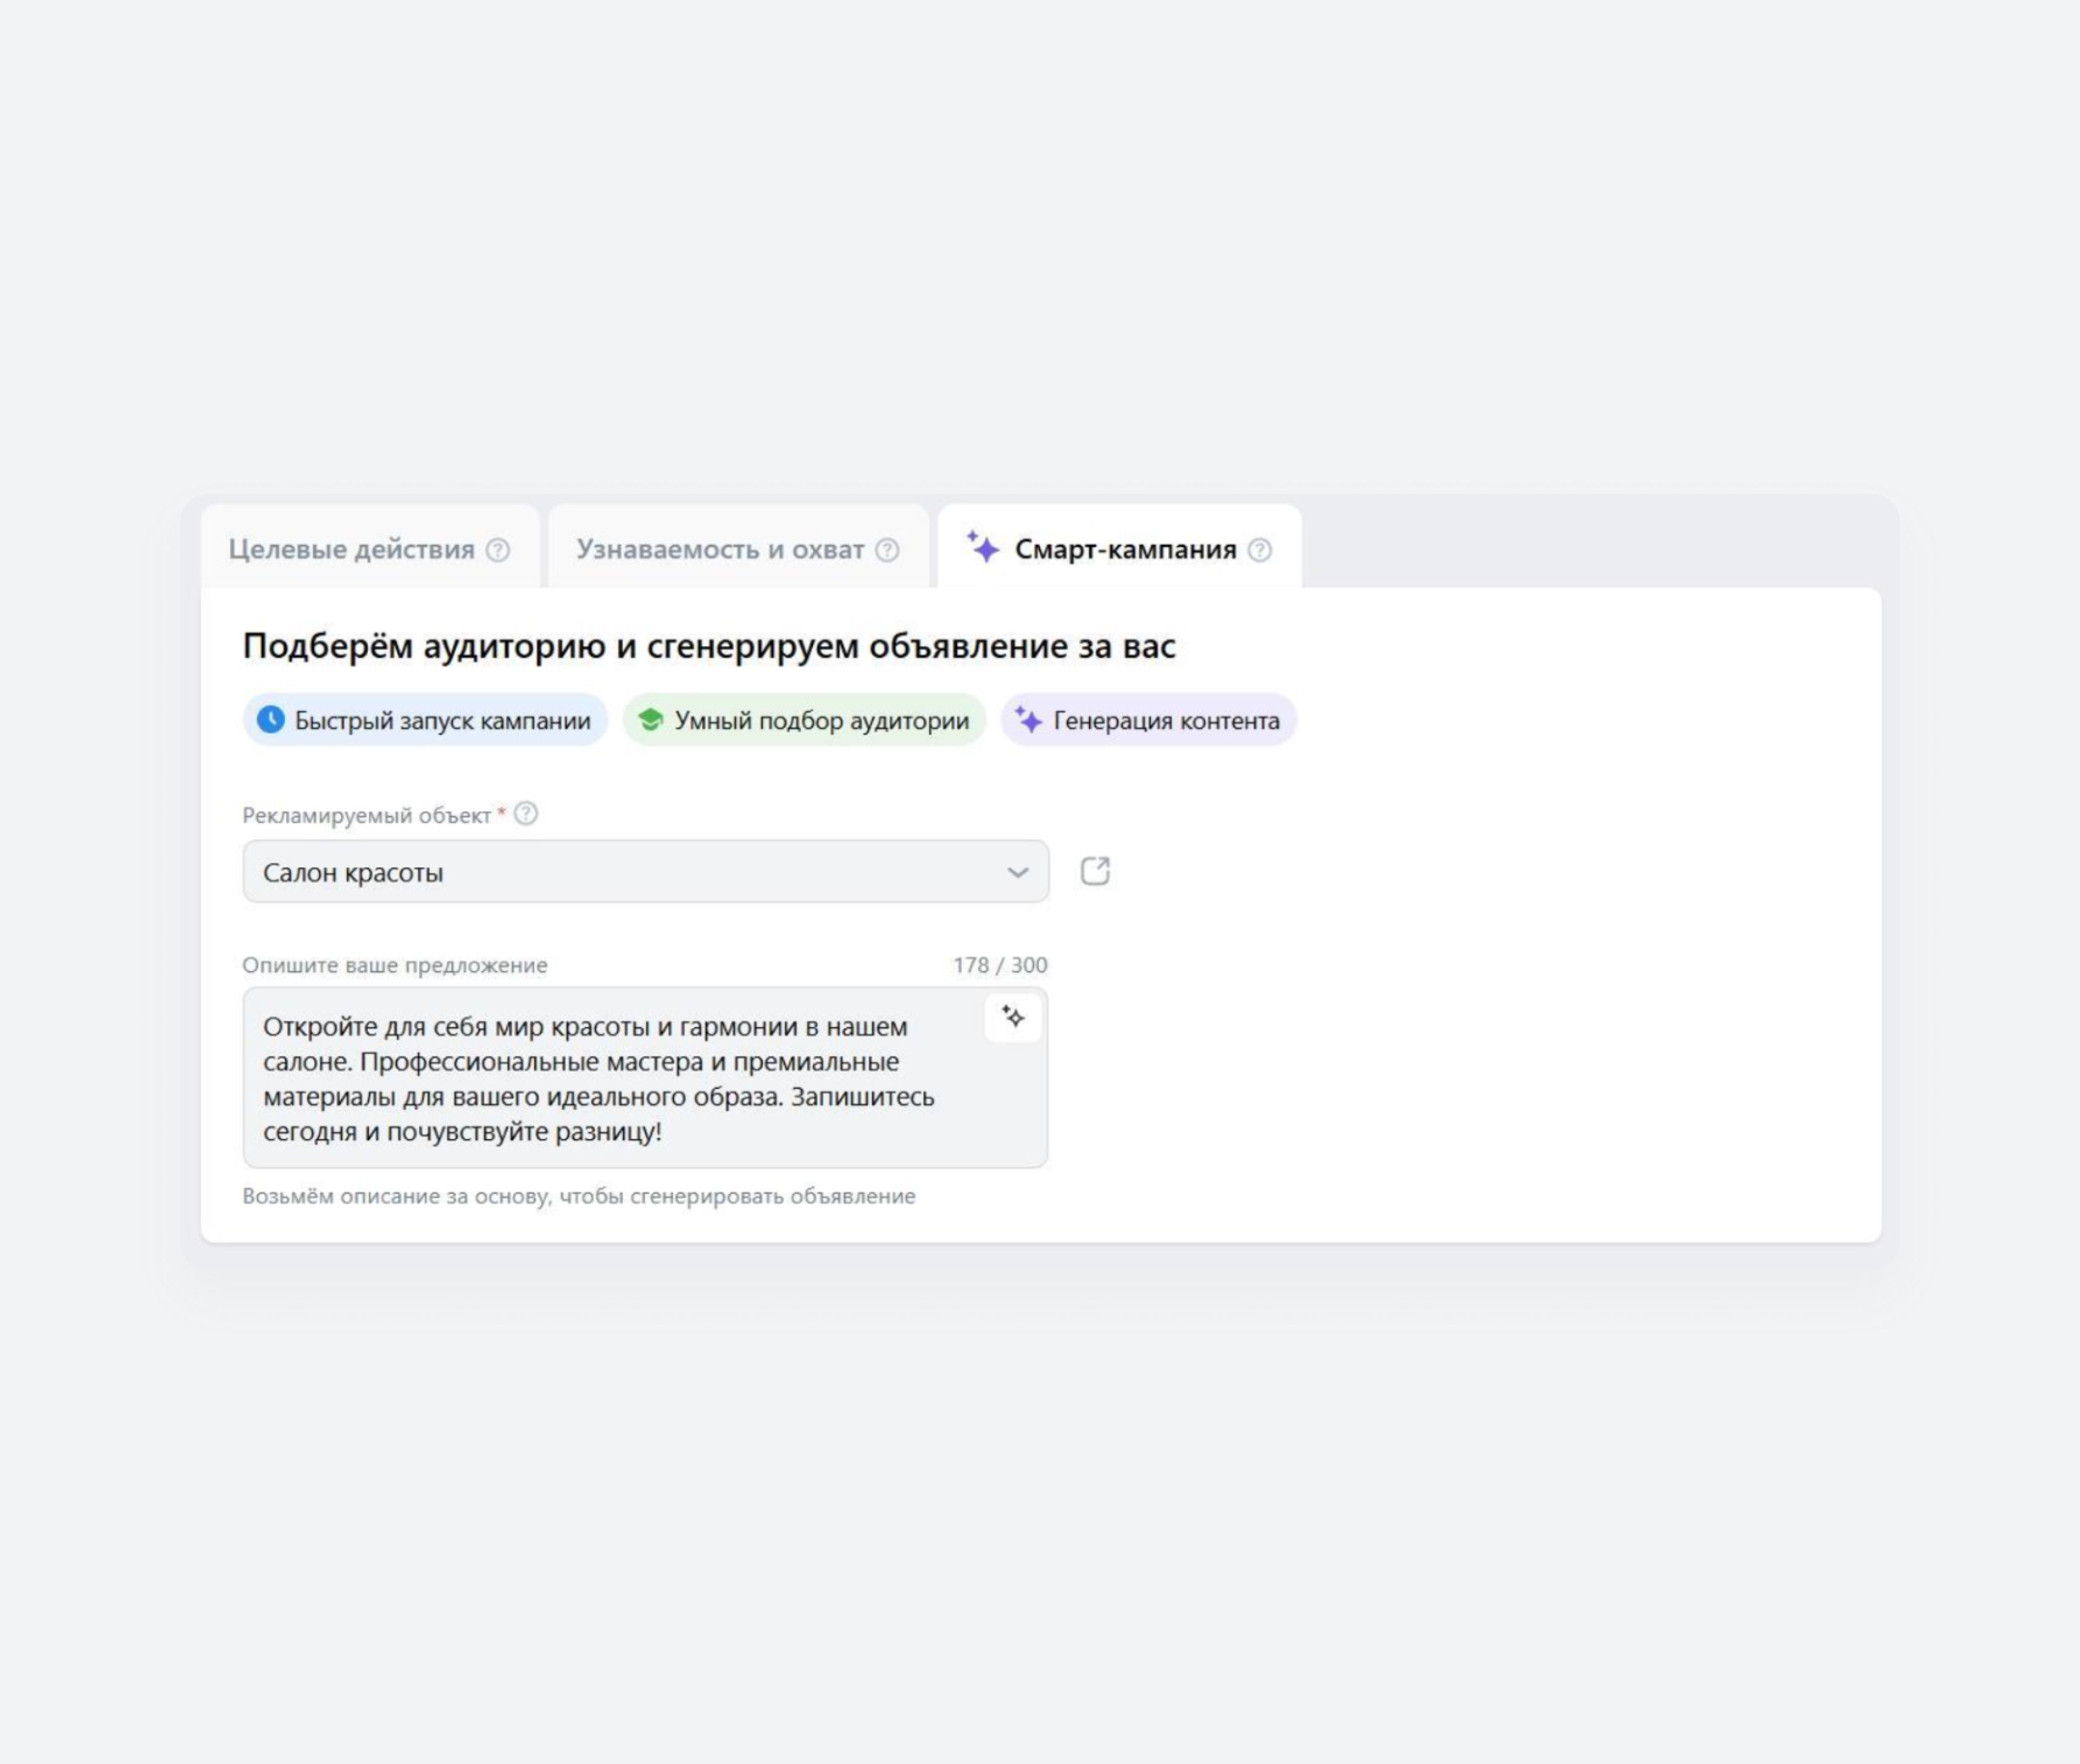Screen dimensions: 2080x1764
Task: Click the Генерация контента chip
Action: [x=1149, y=720]
